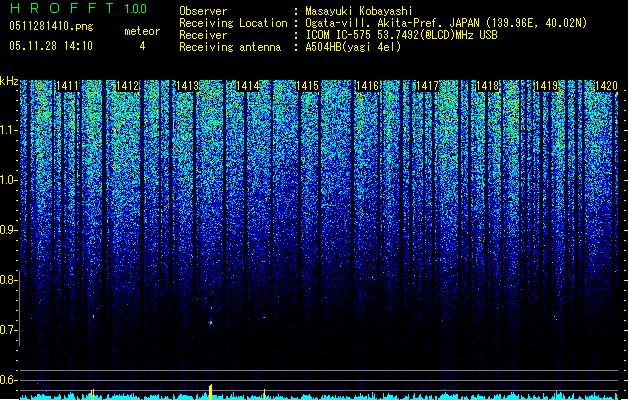Click the Observer label
The width and height of the screenshot is (629, 400).
(203, 11)
